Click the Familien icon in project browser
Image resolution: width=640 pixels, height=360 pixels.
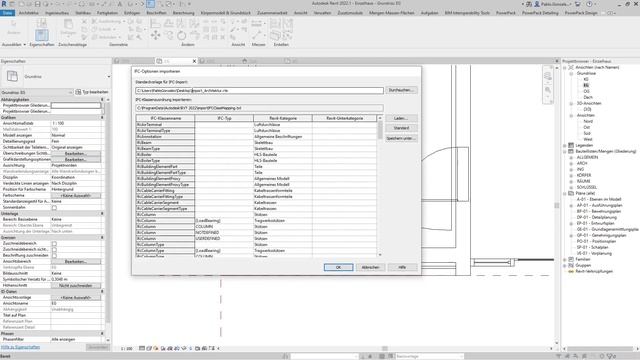(x=571, y=259)
